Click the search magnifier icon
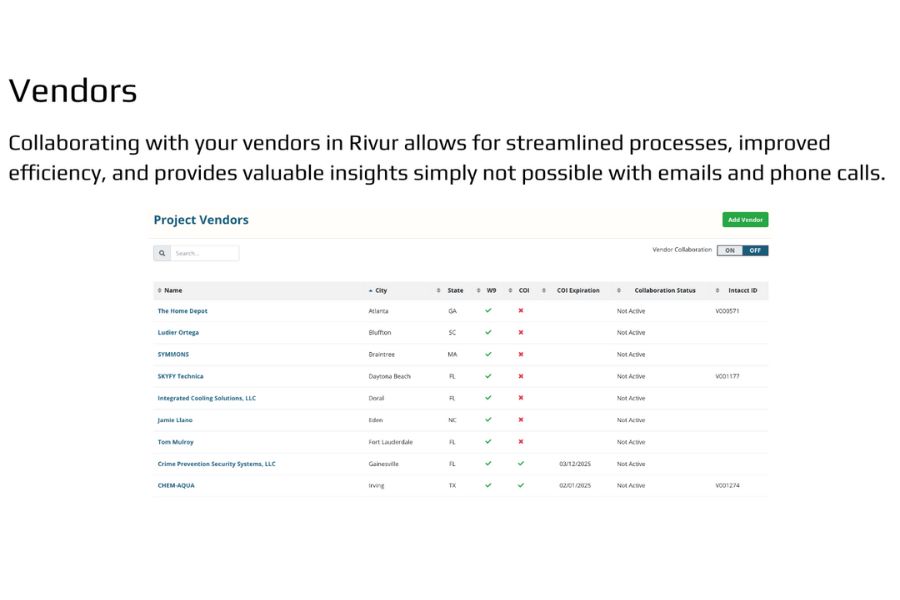 161,253
